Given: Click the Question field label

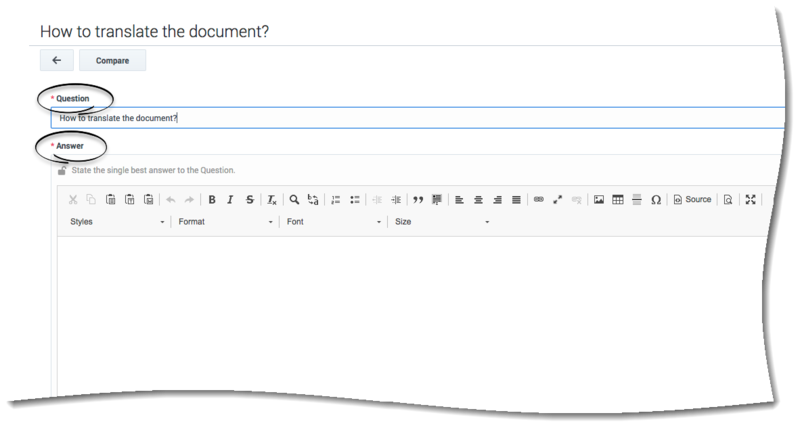Looking at the screenshot, I should [x=72, y=98].
